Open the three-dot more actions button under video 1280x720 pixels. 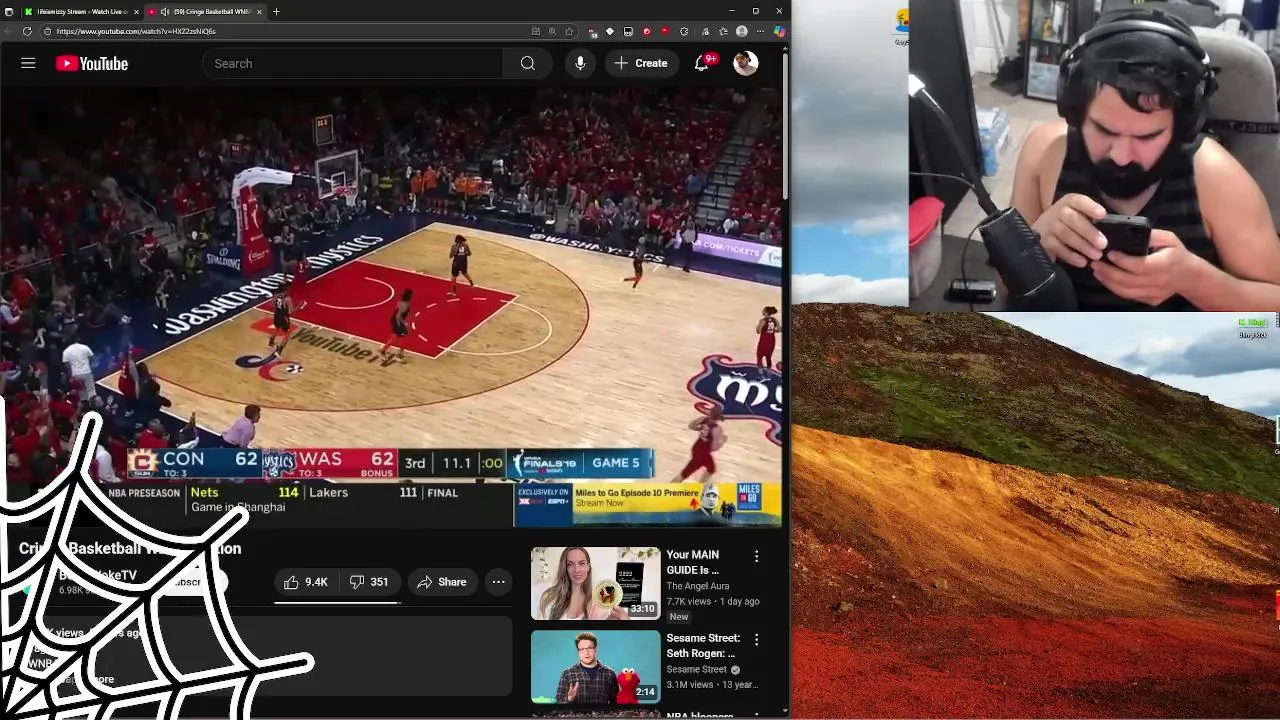pos(498,582)
